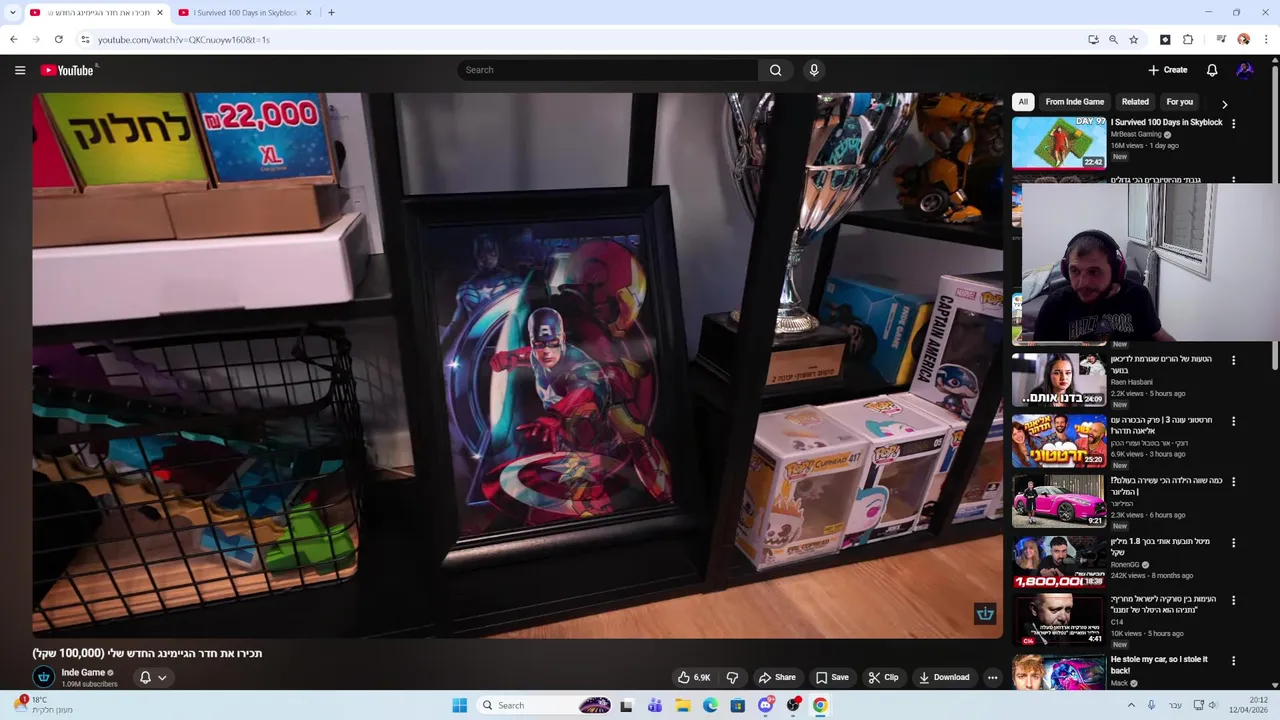Open the YouTube hamburger guide menu
This screenshot has height=720, width=1280.
coord(20,70)
